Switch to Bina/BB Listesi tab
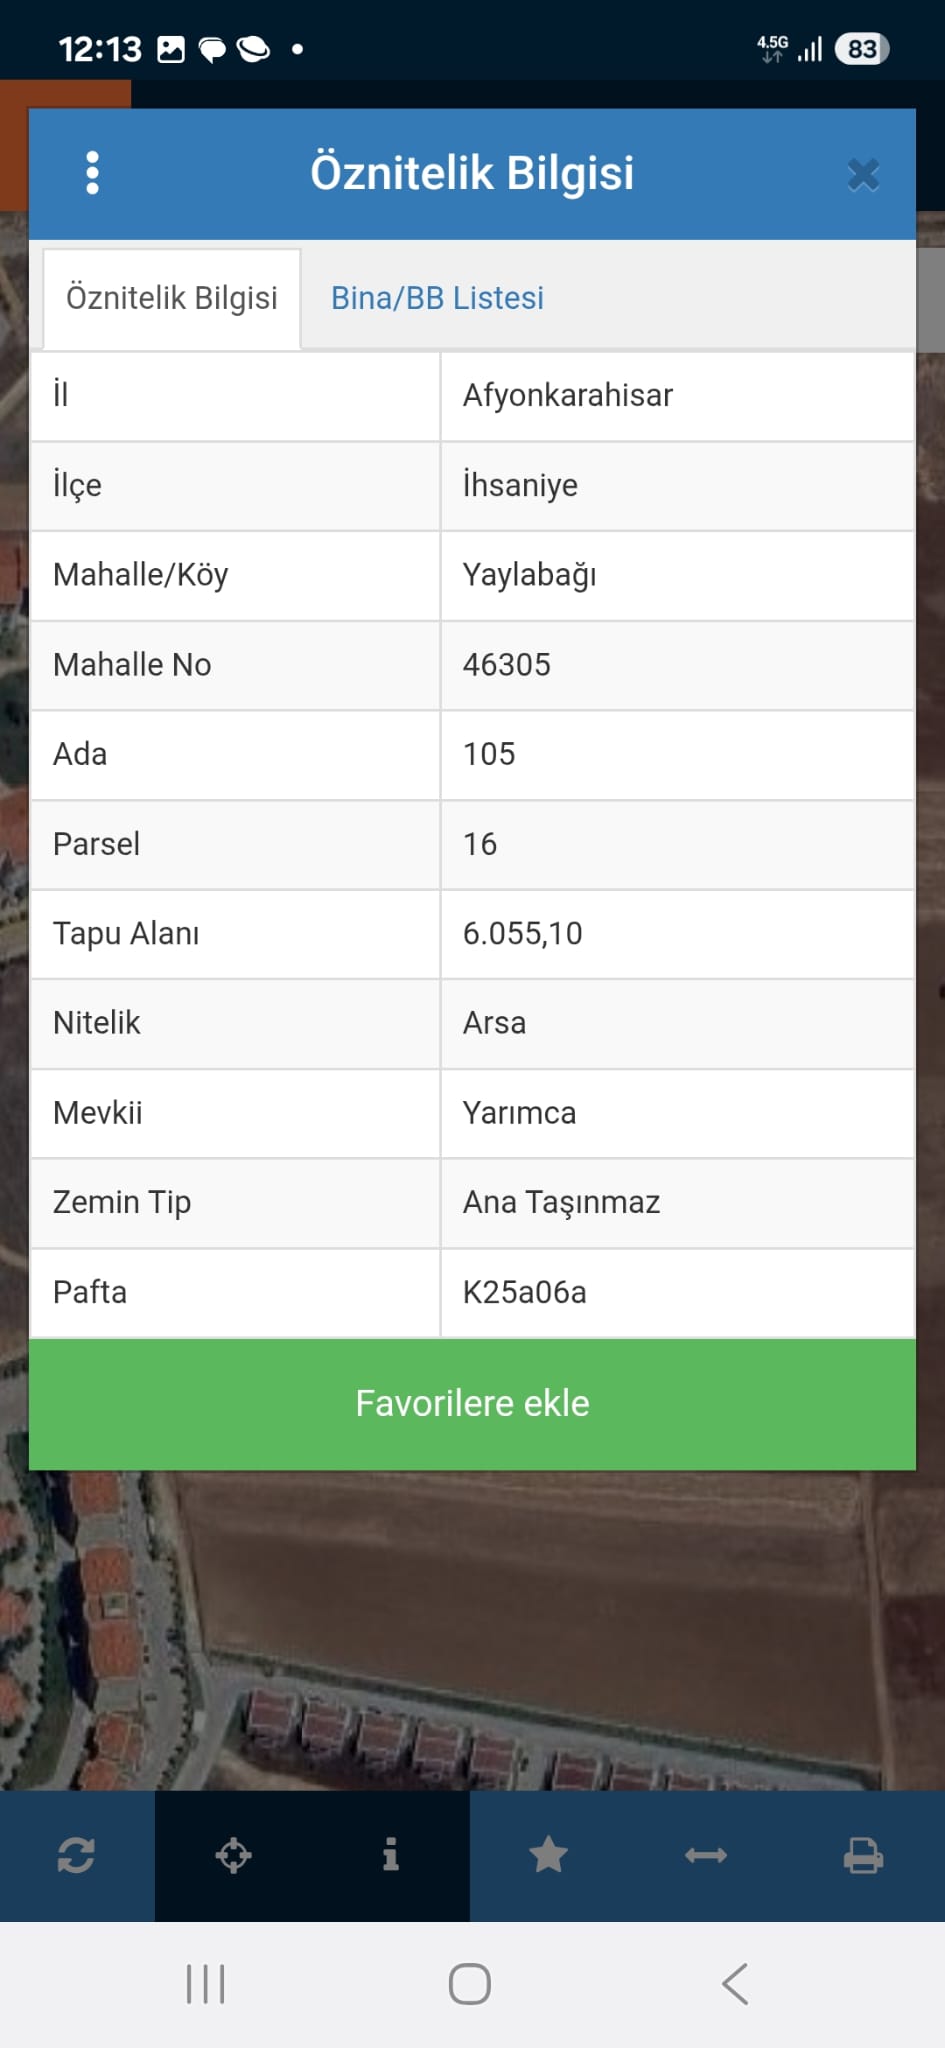The image size is (945, 2048). [x=437, y=298]
